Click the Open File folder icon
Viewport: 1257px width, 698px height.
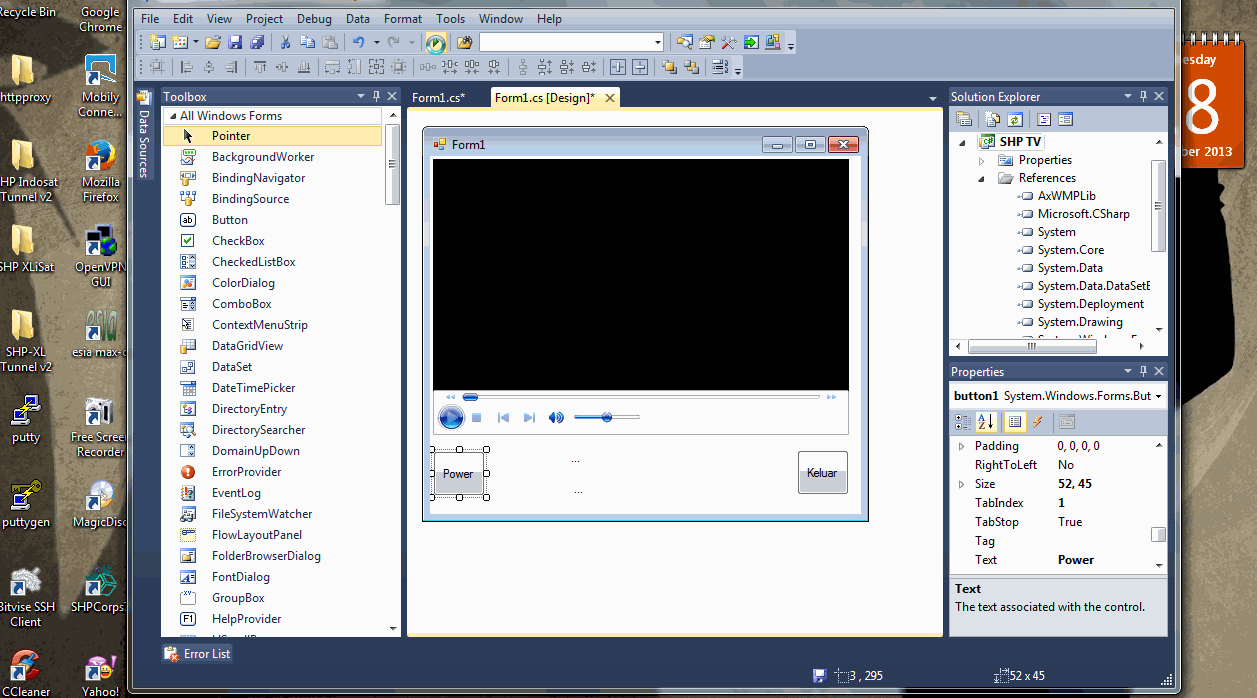[x=213, y=42]
